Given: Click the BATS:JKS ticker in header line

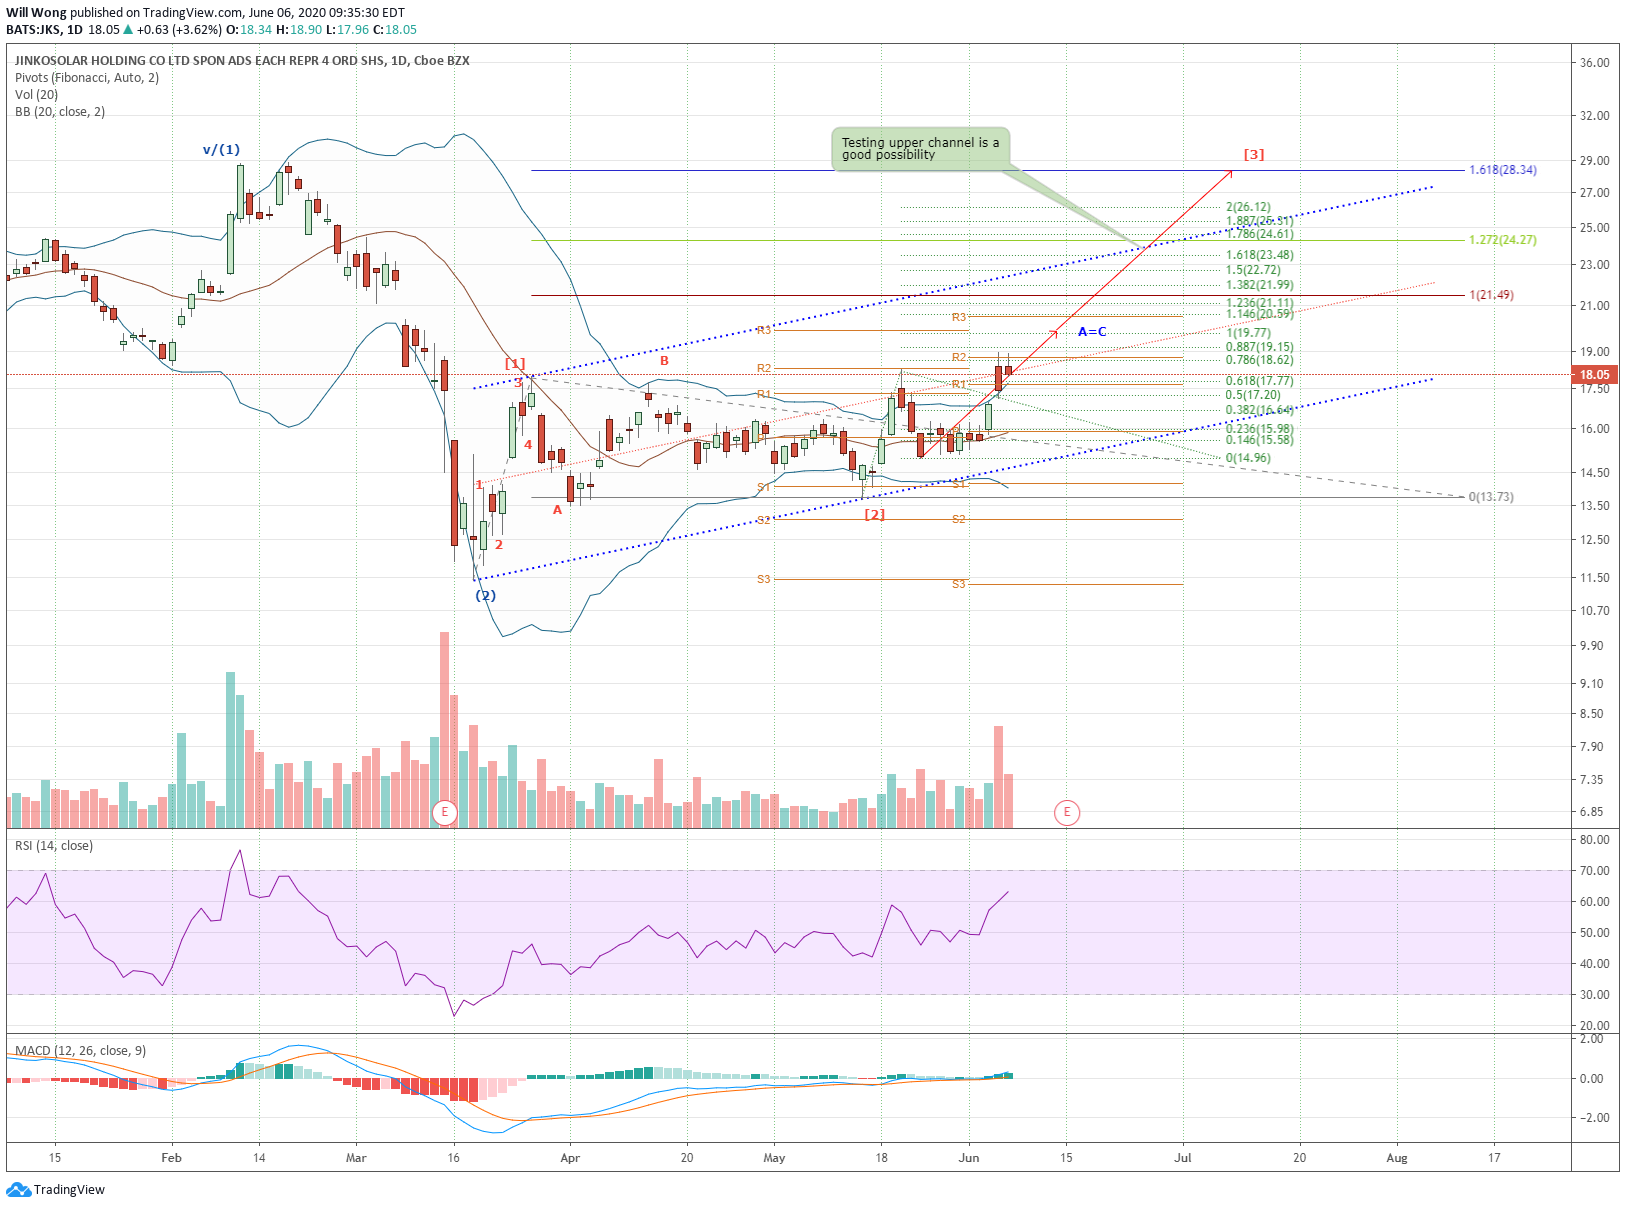Looking at the screenshot, I should pyautogui.click(x=34, y=29).
